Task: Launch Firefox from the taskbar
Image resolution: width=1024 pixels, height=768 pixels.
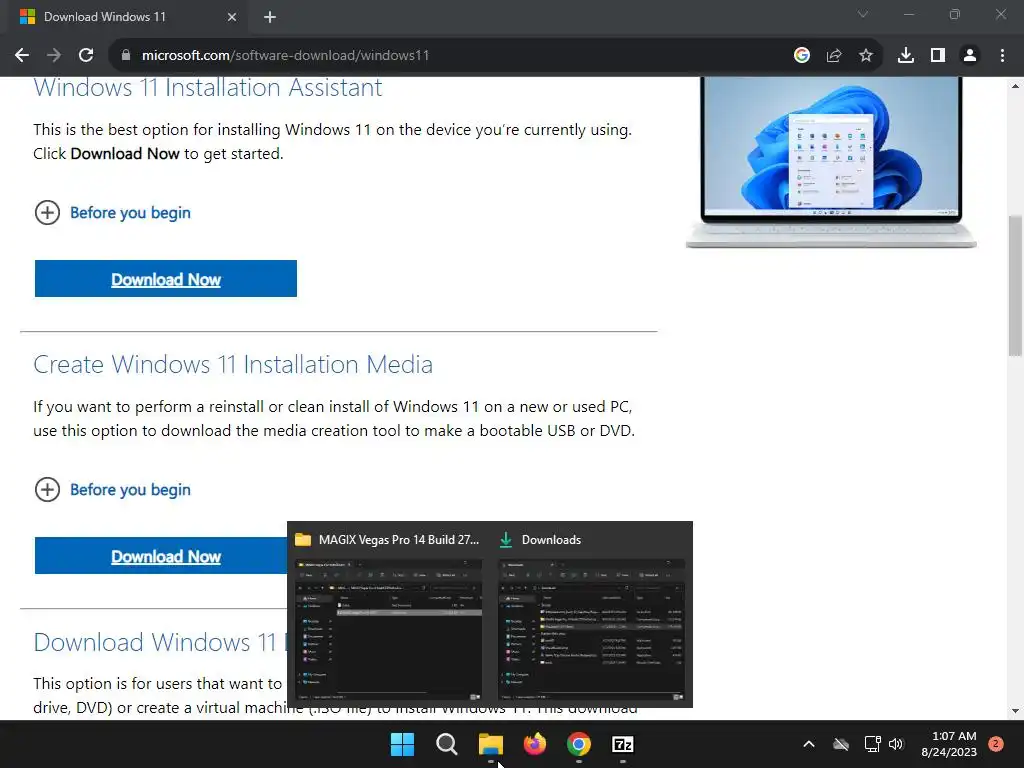Action: coord(535,744)
